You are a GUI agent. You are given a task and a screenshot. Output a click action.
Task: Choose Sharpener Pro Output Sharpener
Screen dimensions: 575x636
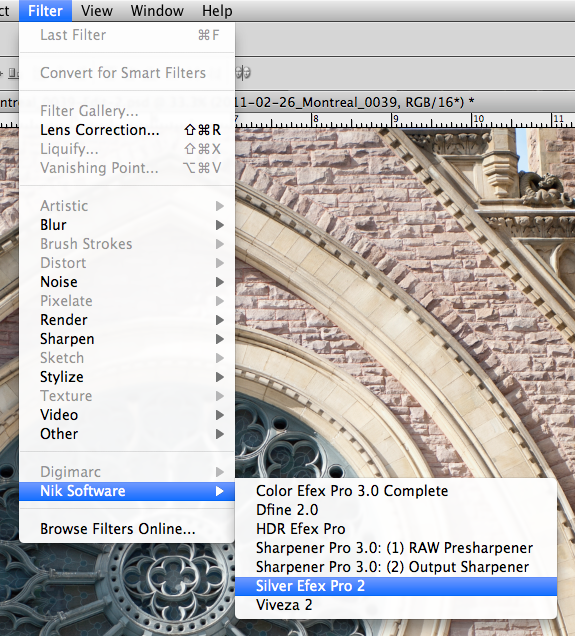(396, 567)
